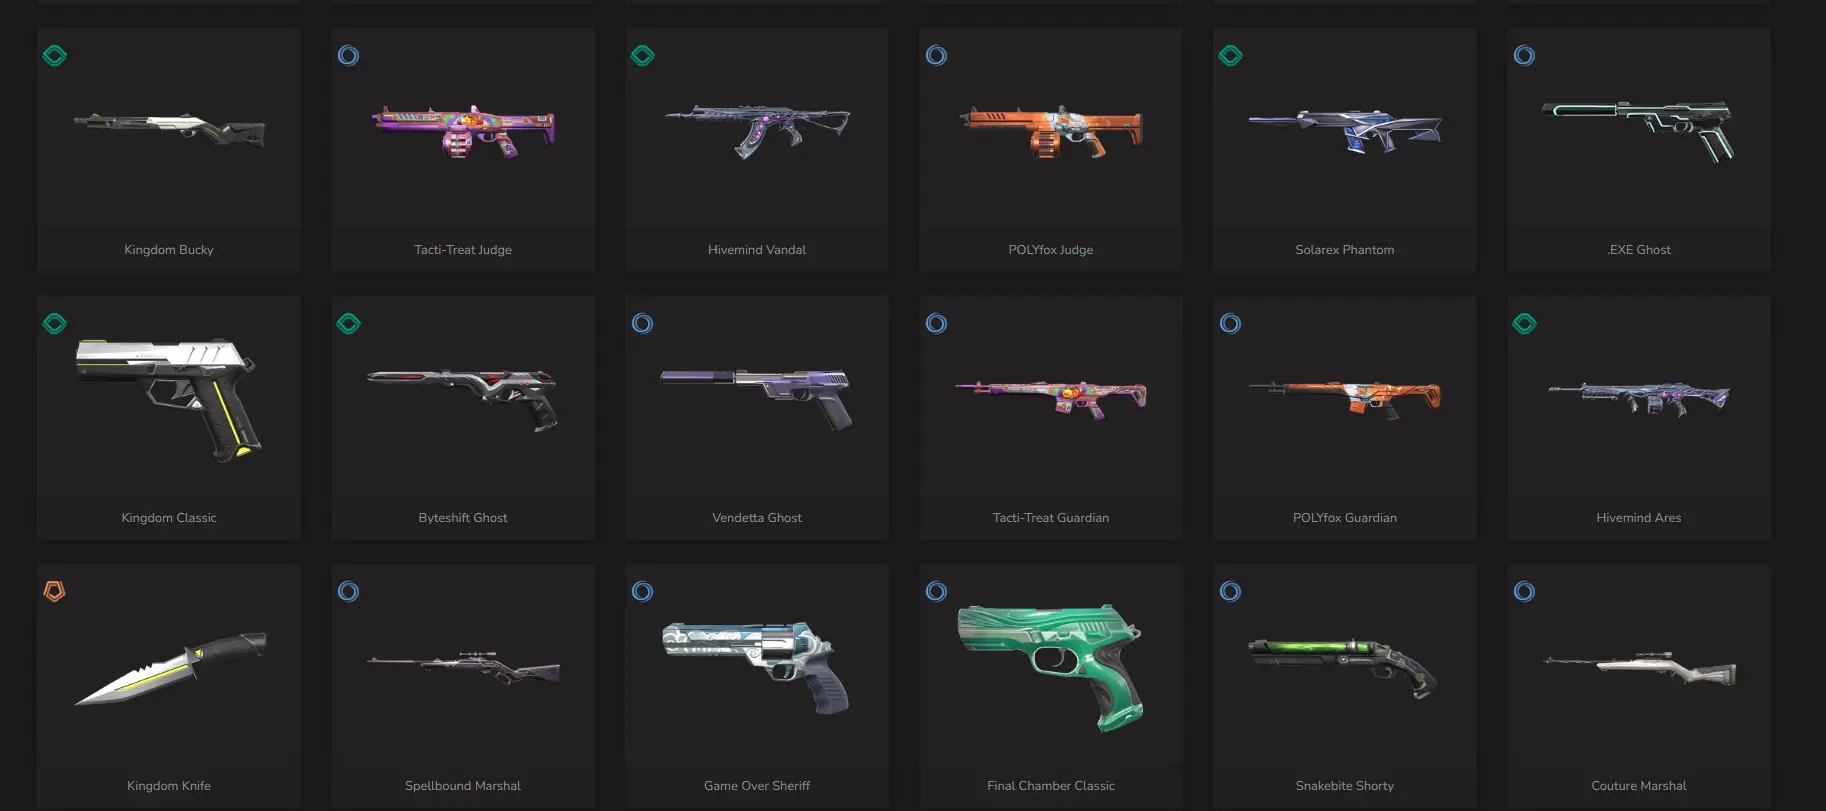The height and width of the screenshot is (811, 1826).
Task: Select the Spellbound Marshal rifle image
Action: click(463, 668)
